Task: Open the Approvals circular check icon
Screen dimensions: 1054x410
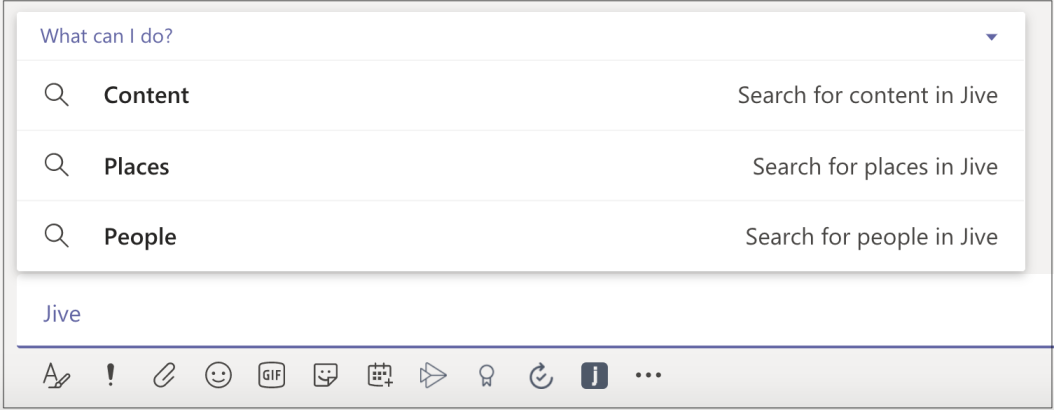Action: (540, 376)
